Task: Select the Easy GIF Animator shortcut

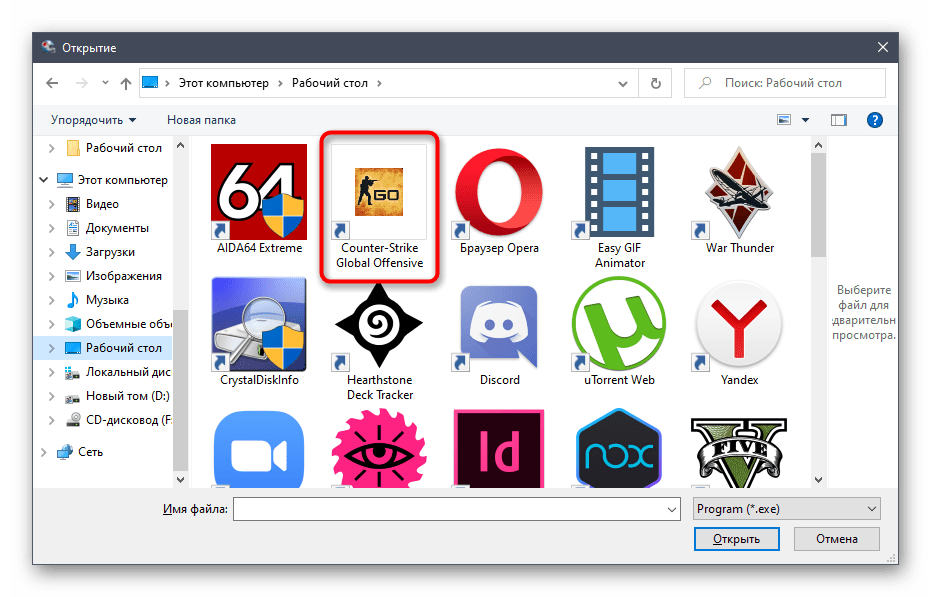Action: 619,192
